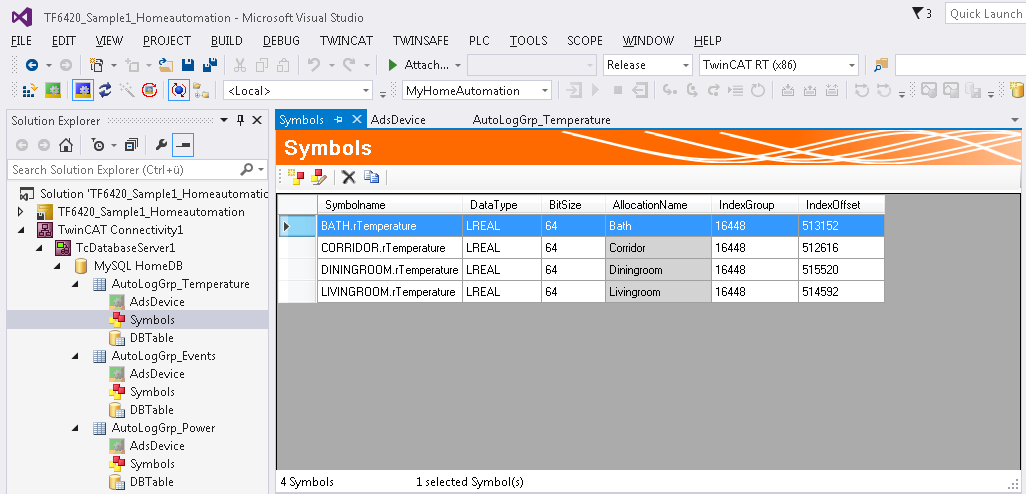Sort by the IndexOffset column header

tap(841, 205)
